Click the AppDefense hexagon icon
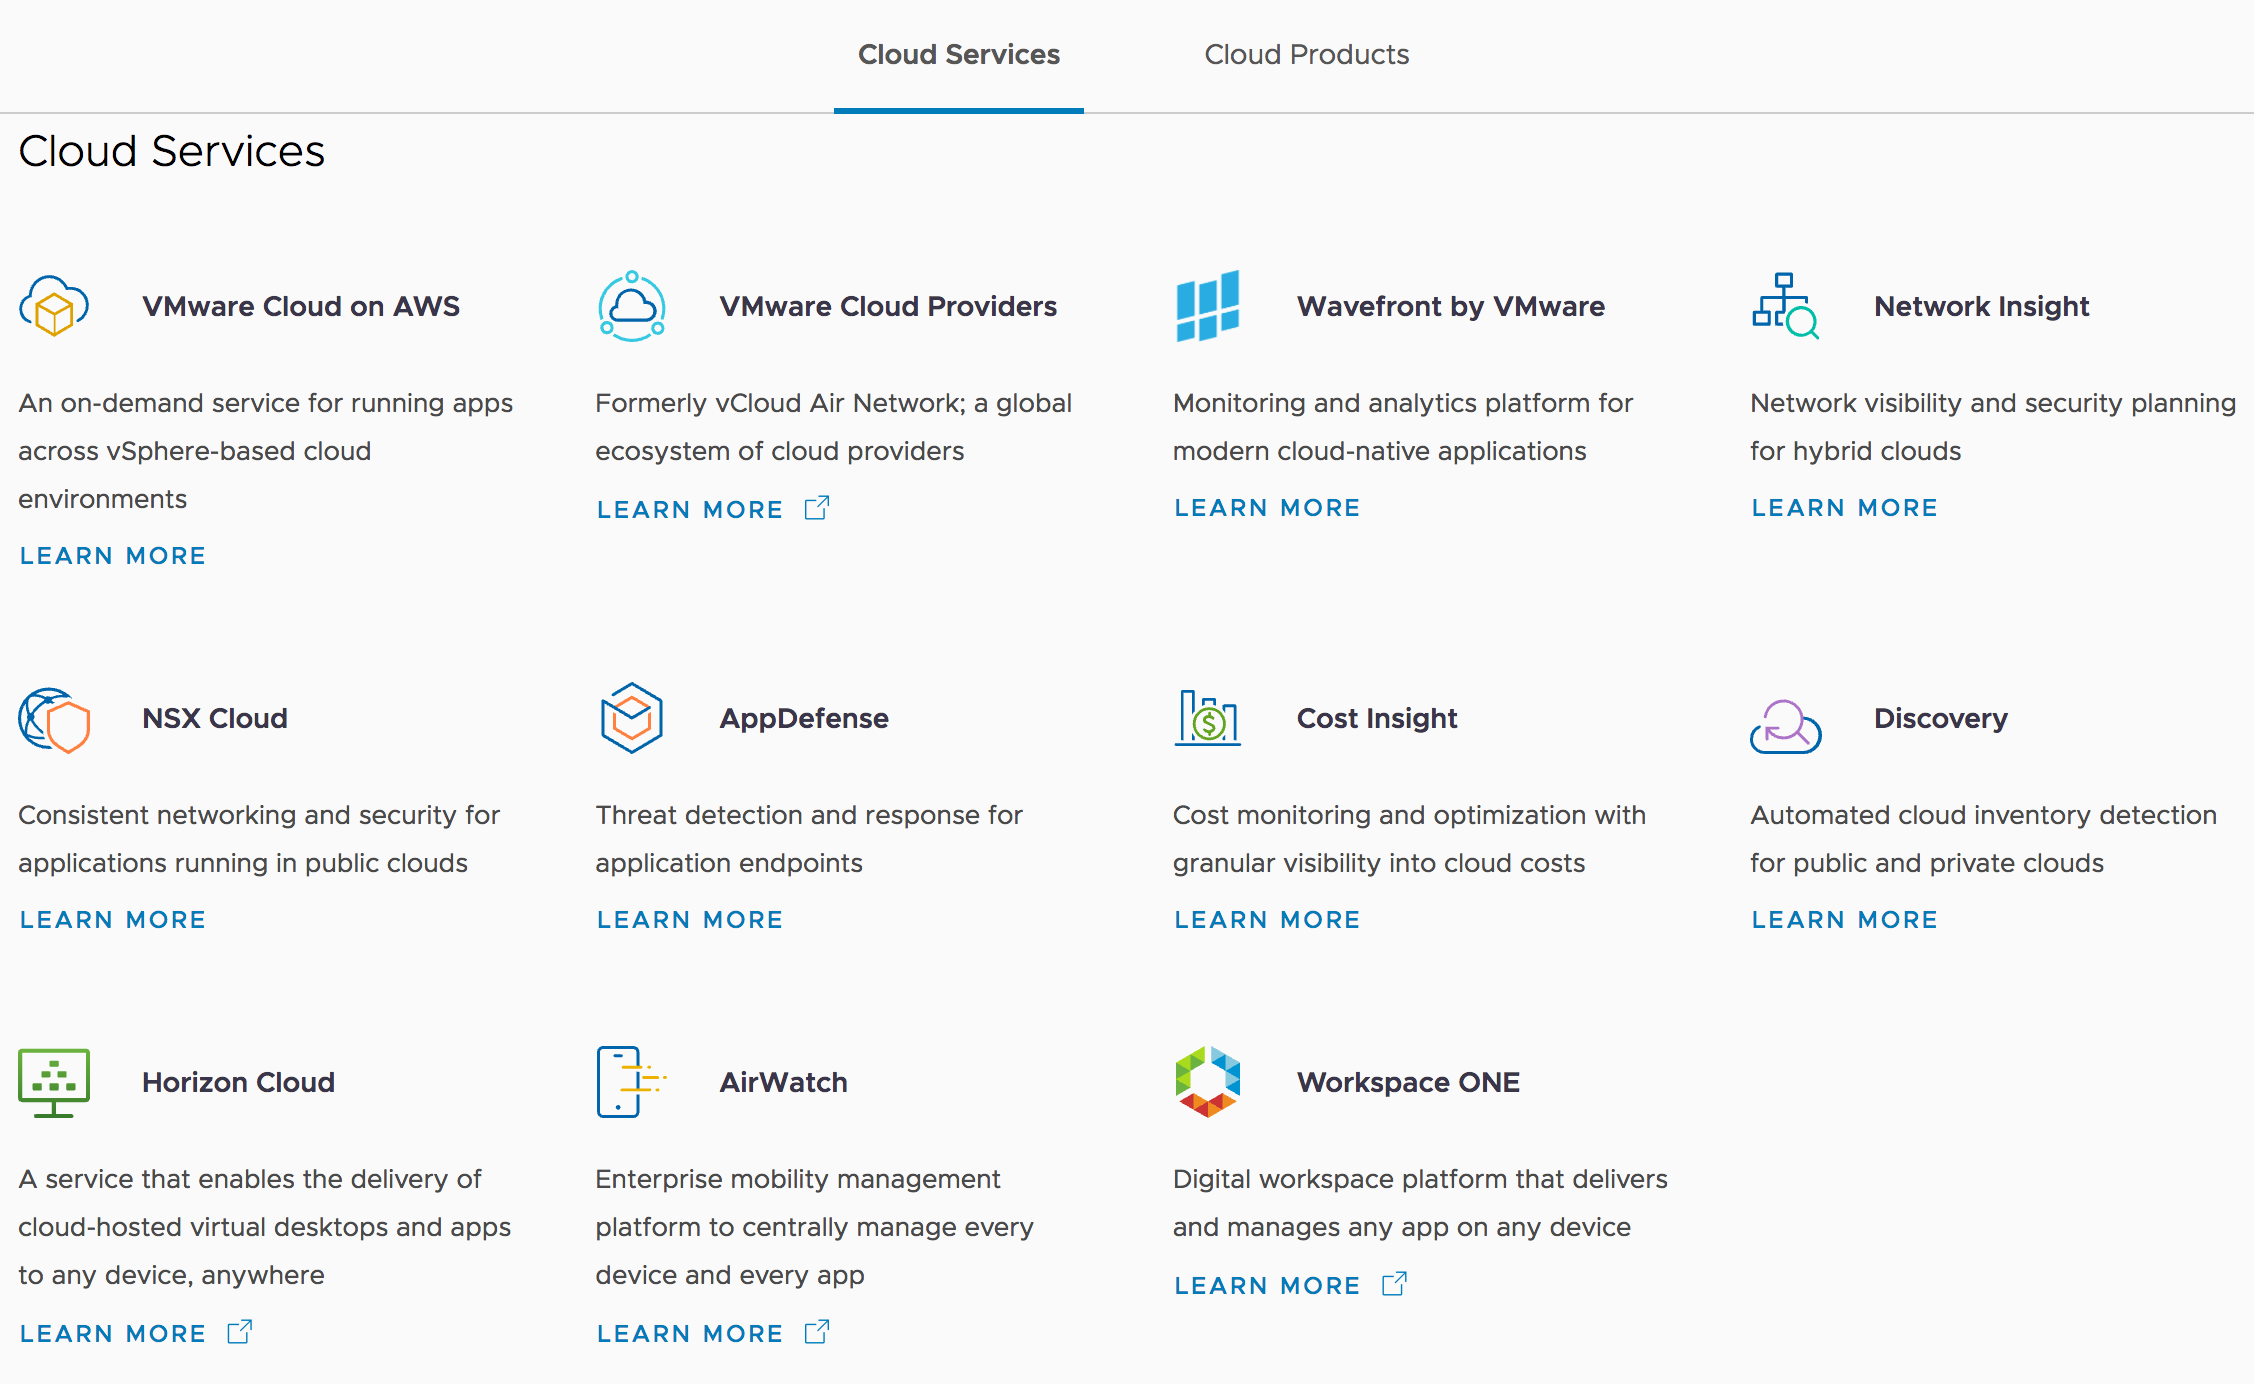 pyautogui.click(x=631, y=718)
